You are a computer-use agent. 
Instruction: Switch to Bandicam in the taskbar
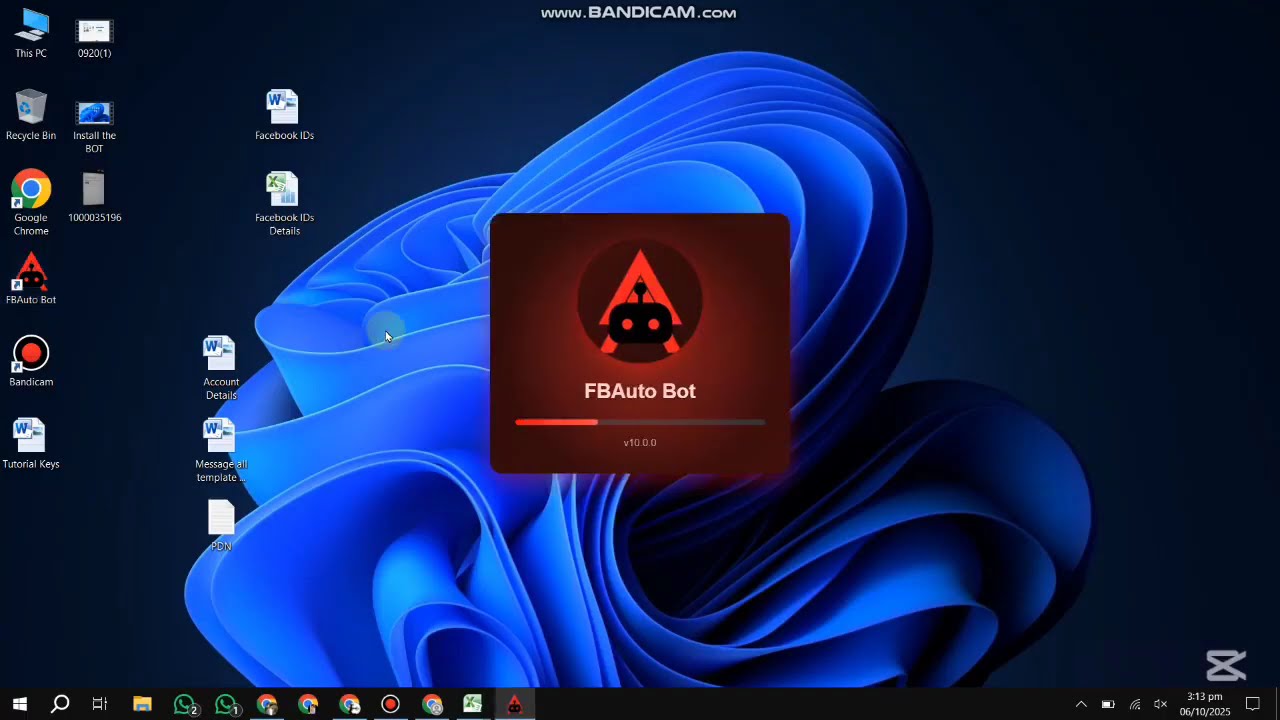(x=390, y=704)
